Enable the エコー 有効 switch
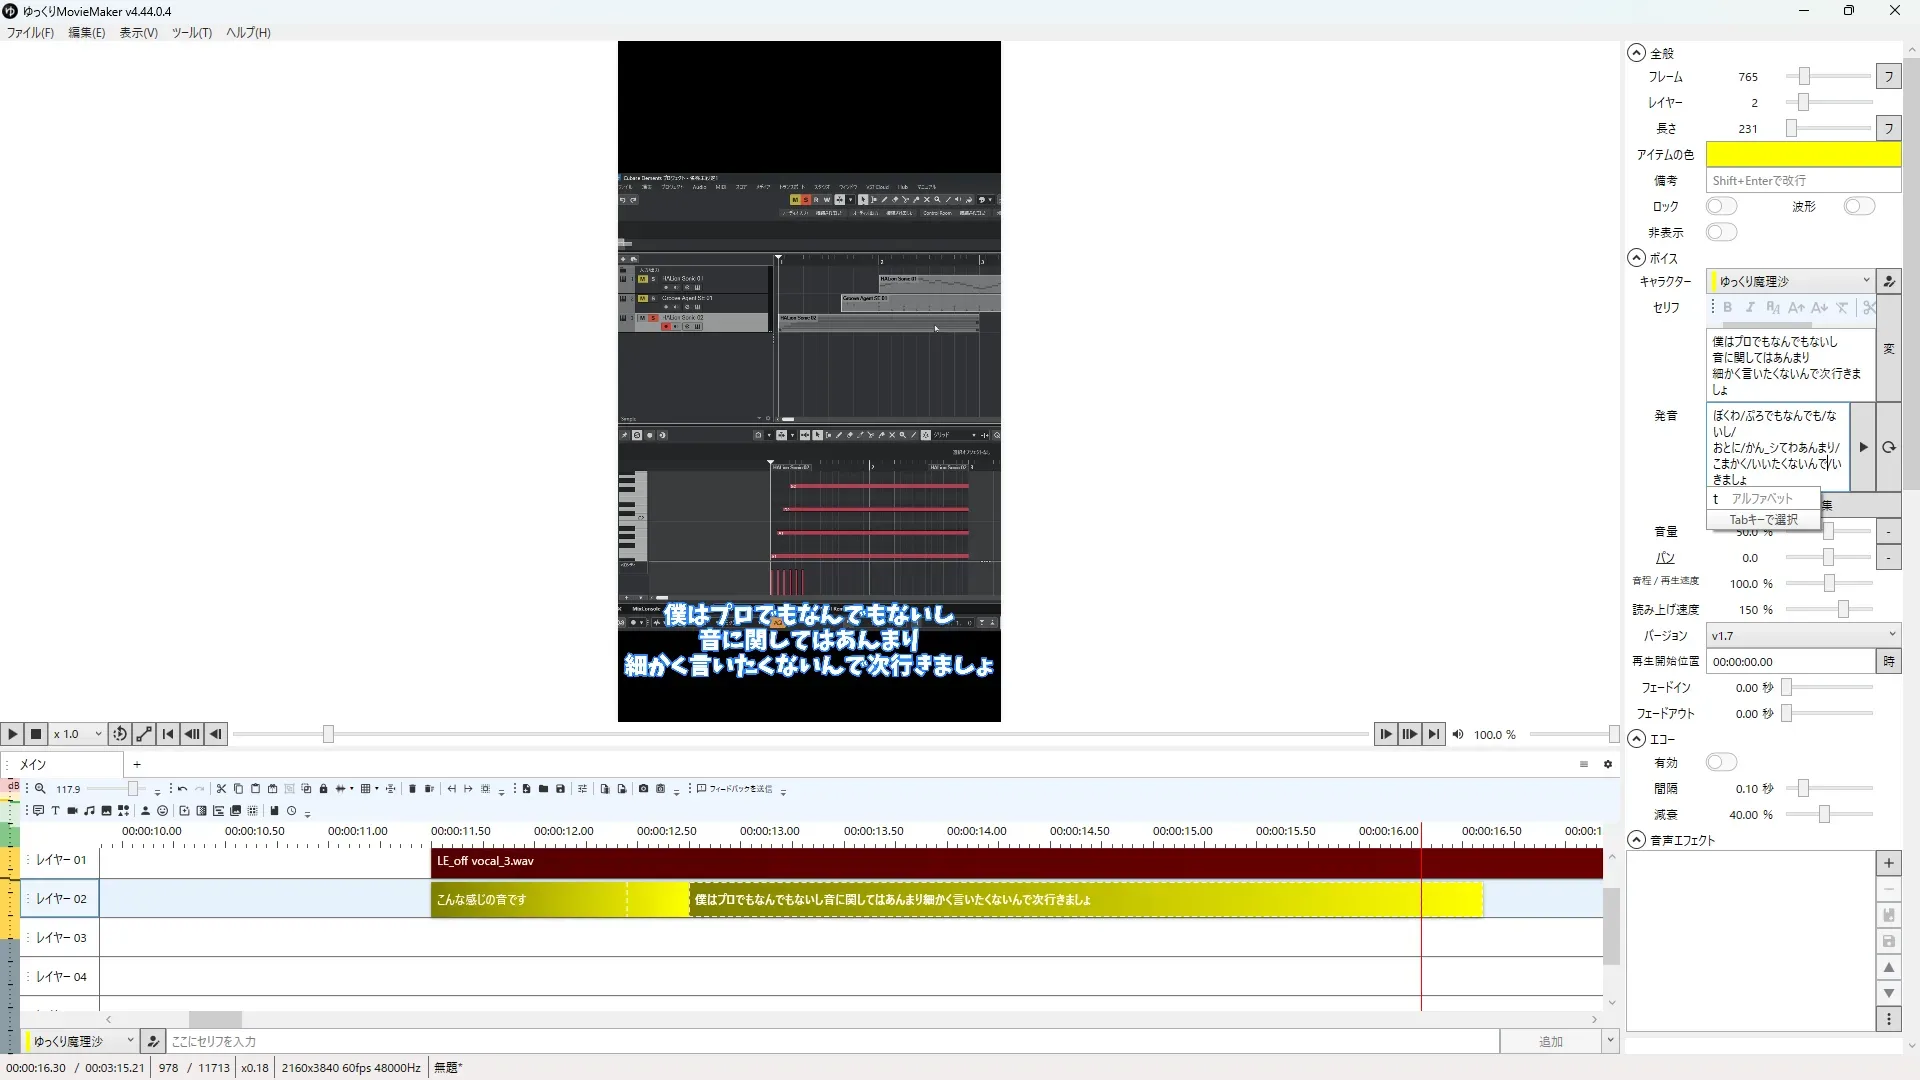Viewport: 1920px width, 1080px height. (x=1721, y=762)
